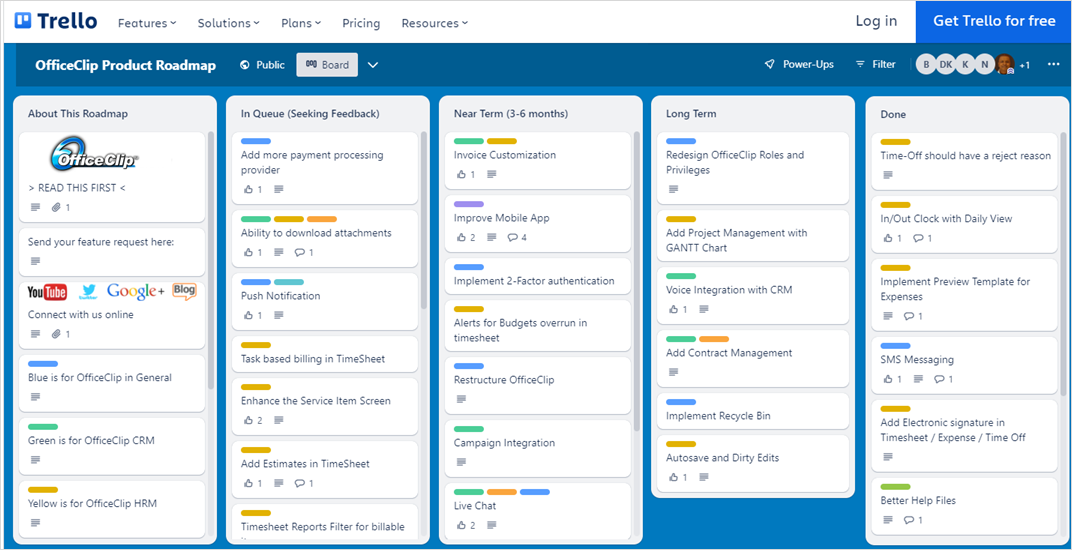
Task: Click member avatar K
Action: [965, 64]
